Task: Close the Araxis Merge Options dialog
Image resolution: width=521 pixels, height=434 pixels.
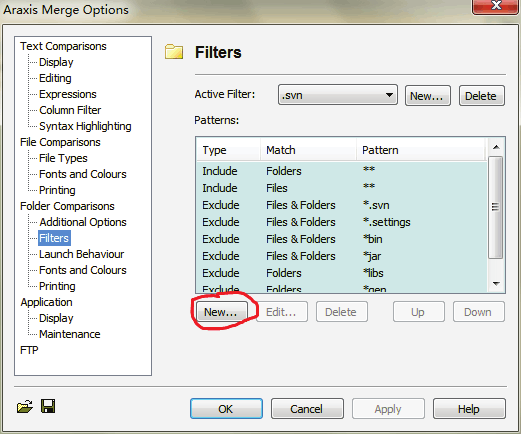Action: pyautogui.click(x=496, y=6)
